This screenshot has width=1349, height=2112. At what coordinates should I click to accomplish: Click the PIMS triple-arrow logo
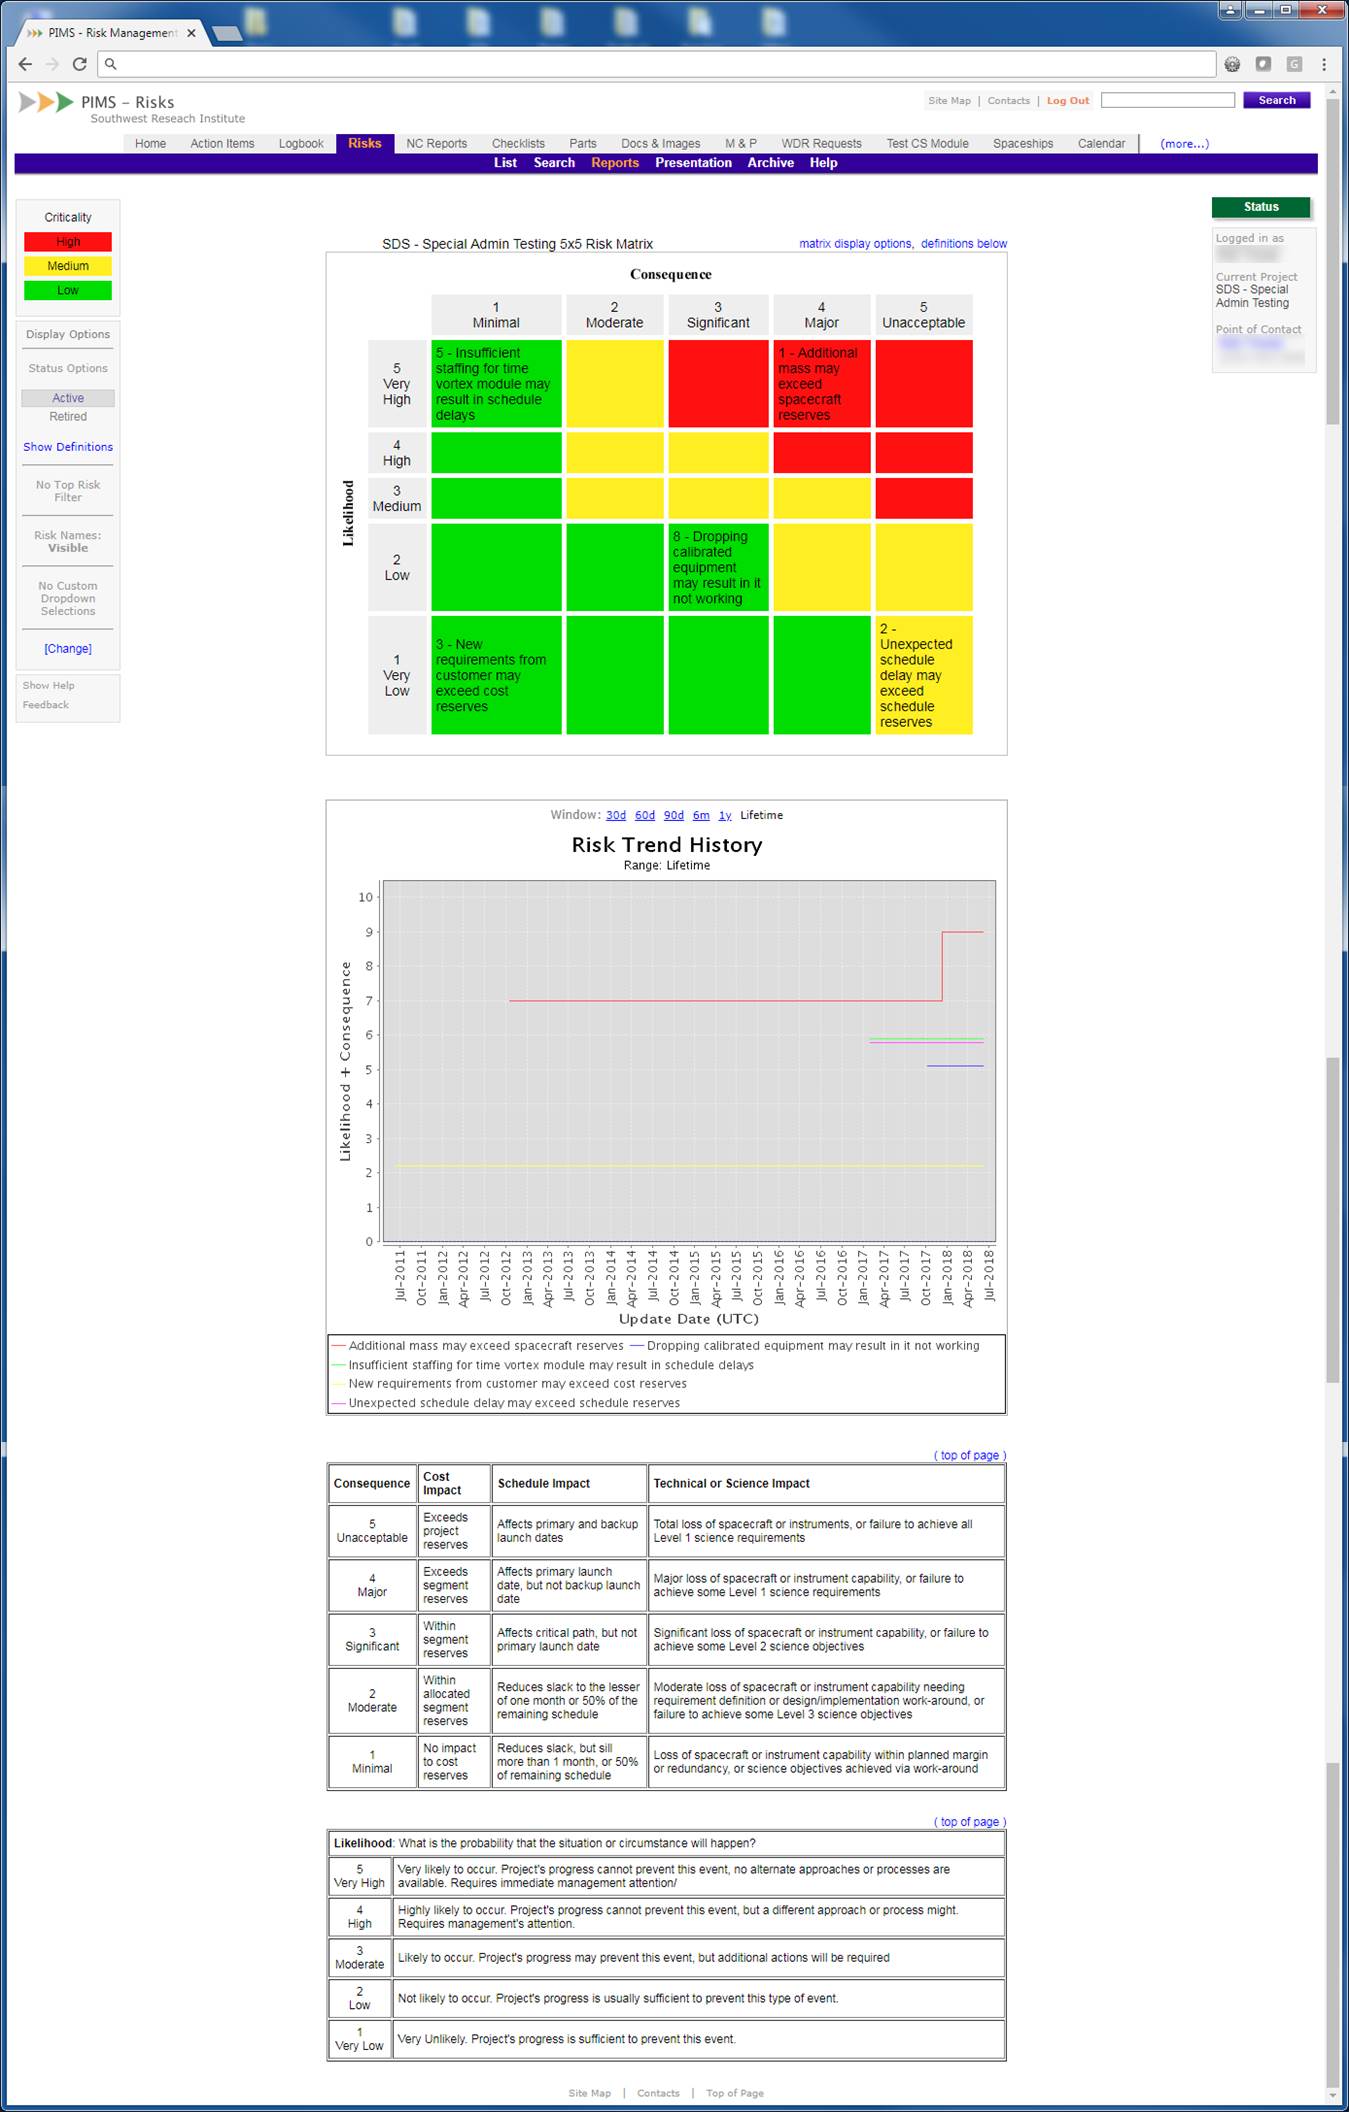(46, 102)
